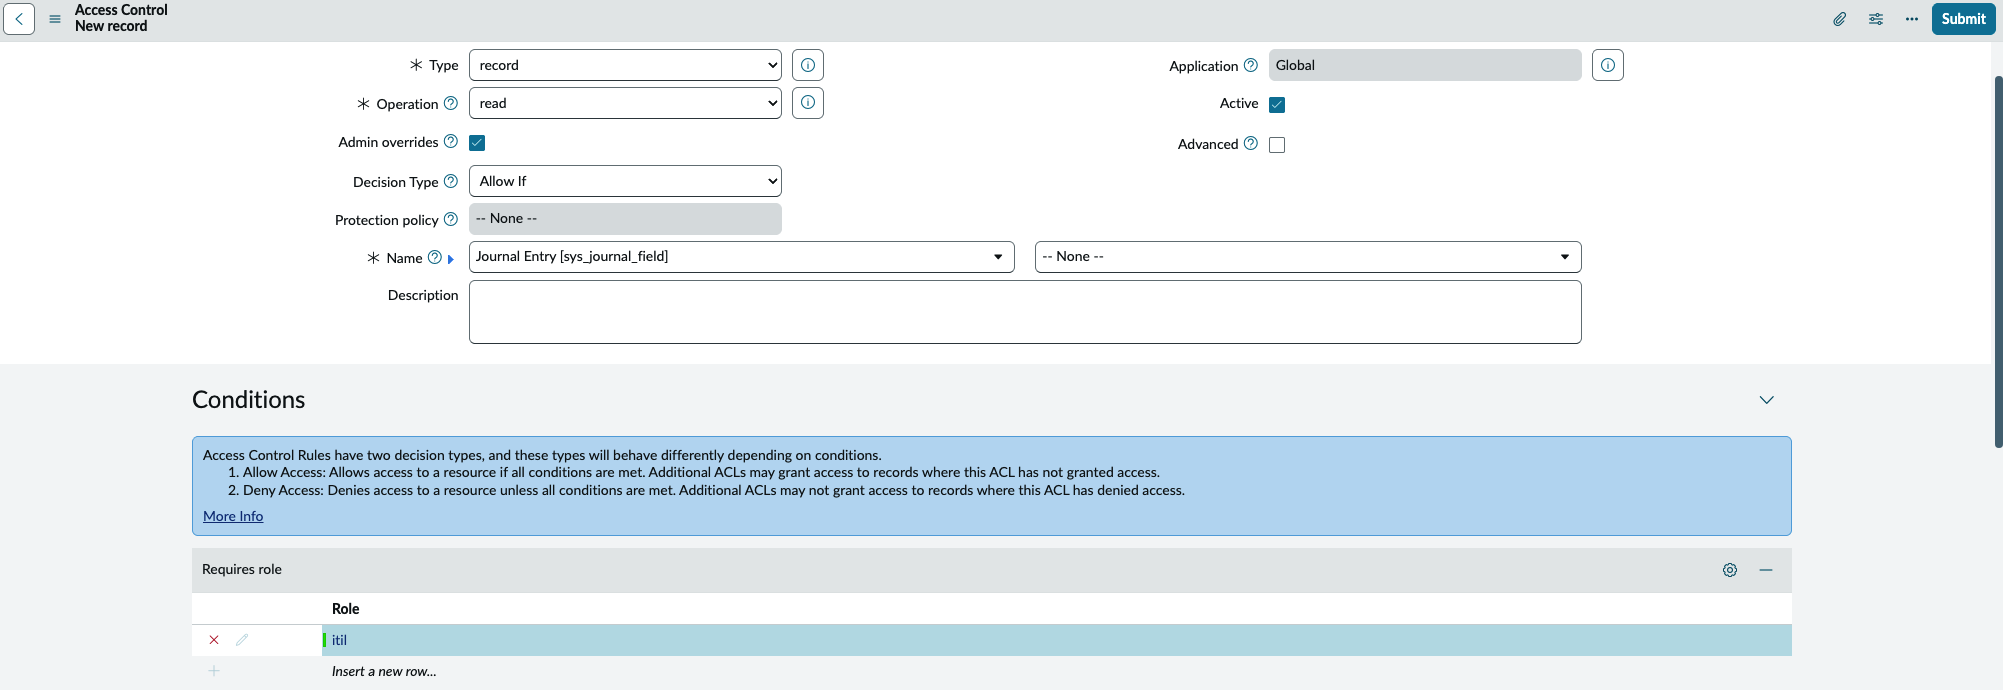The width and height of the screenshot is (2003, 690).
Task: Click the vertical page scrollbar
Action: click(1998, 260)
